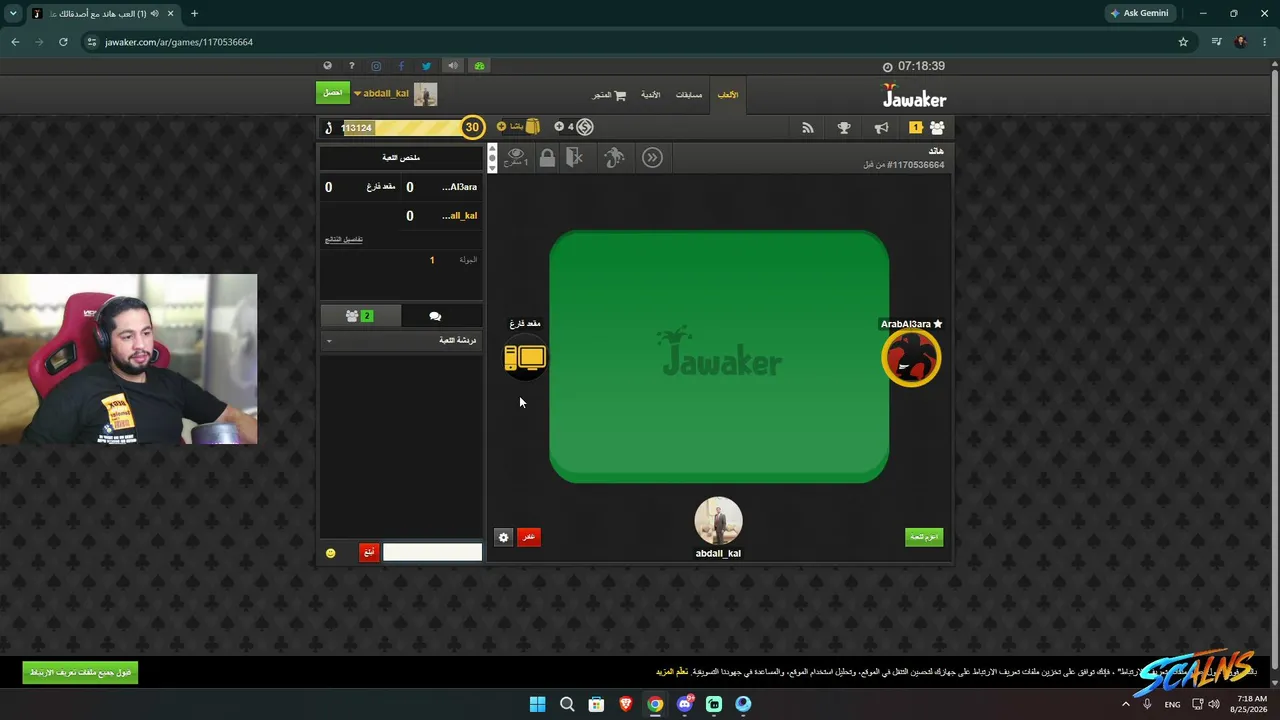Open the الأندية clubs tab

pyautogui.click(x=650, y=95)
